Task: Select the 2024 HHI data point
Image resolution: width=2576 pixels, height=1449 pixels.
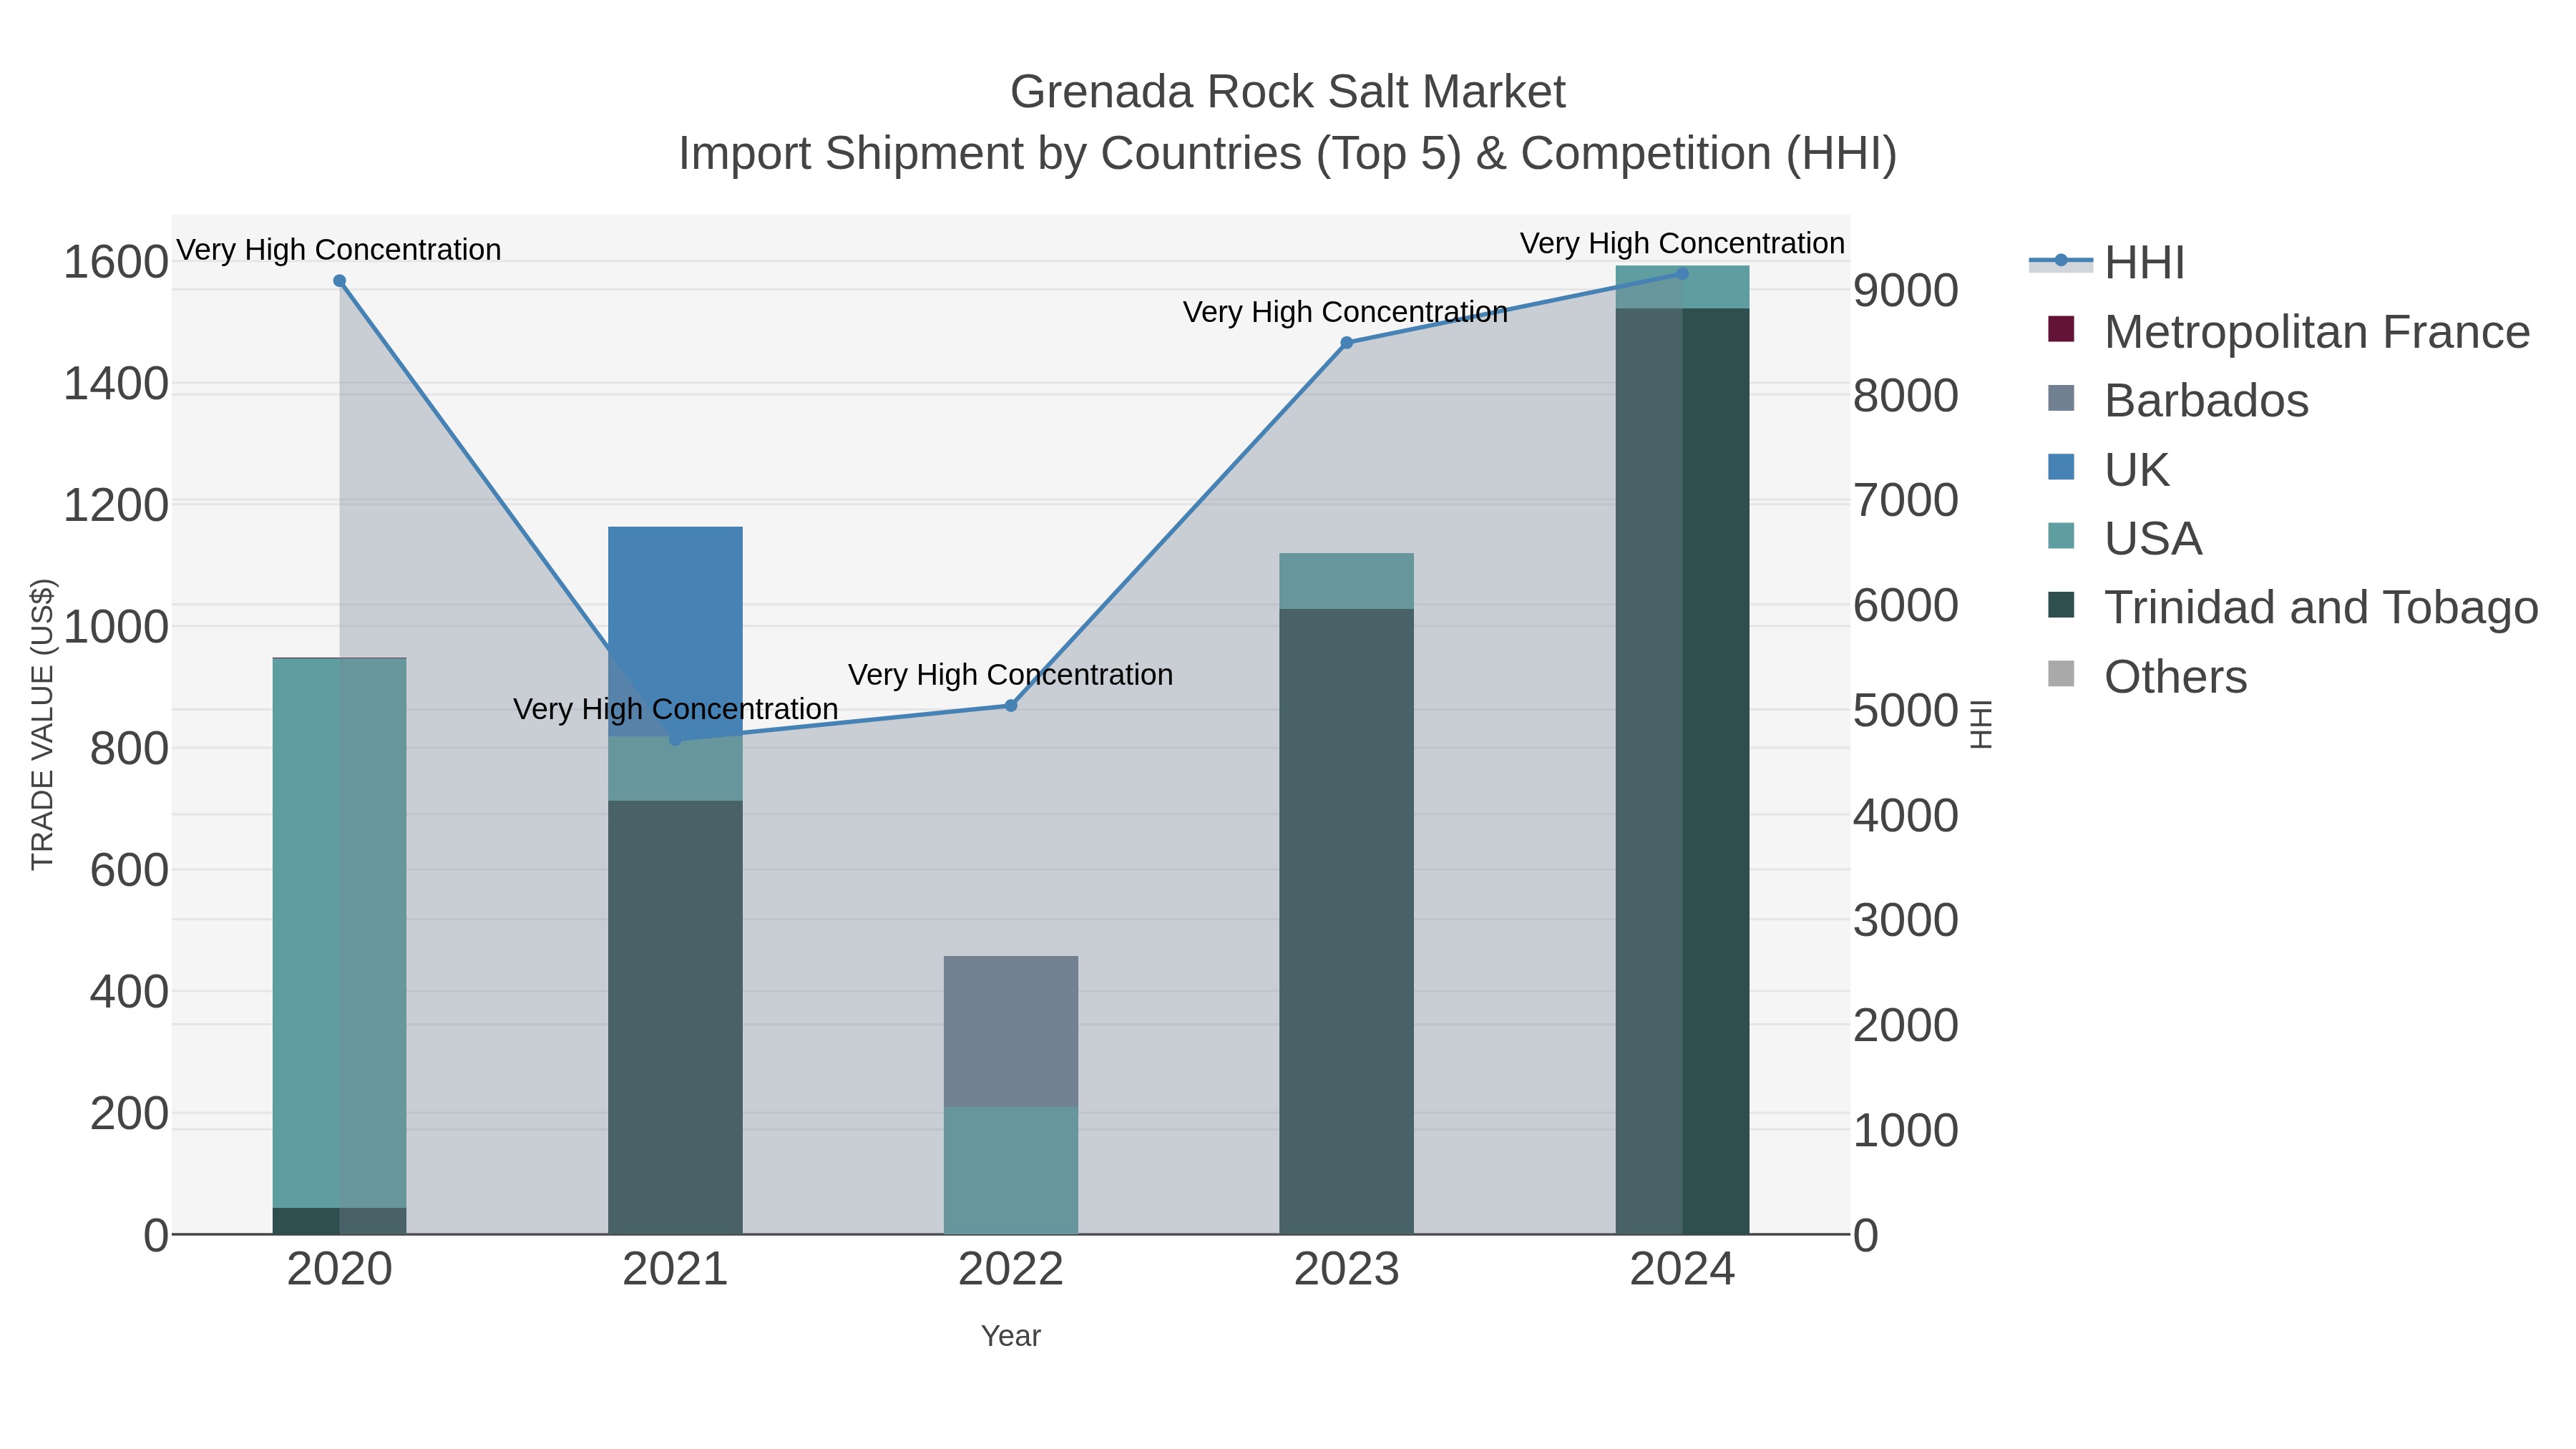Action: 1682,273
